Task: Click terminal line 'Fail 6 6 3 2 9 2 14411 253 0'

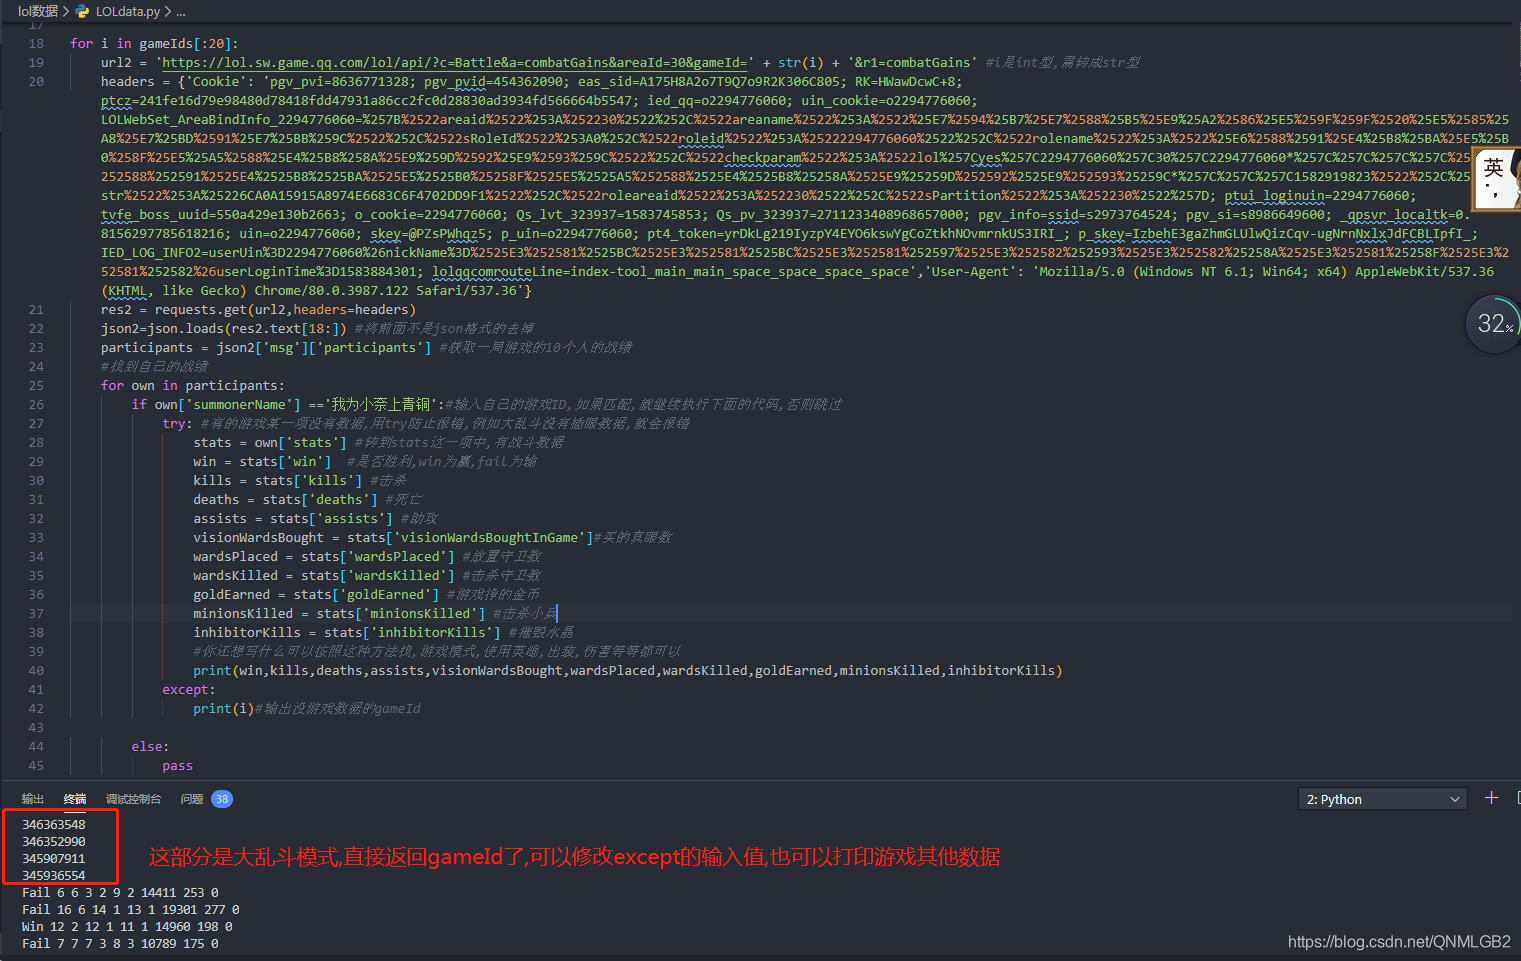Action: tap(120, 892)
